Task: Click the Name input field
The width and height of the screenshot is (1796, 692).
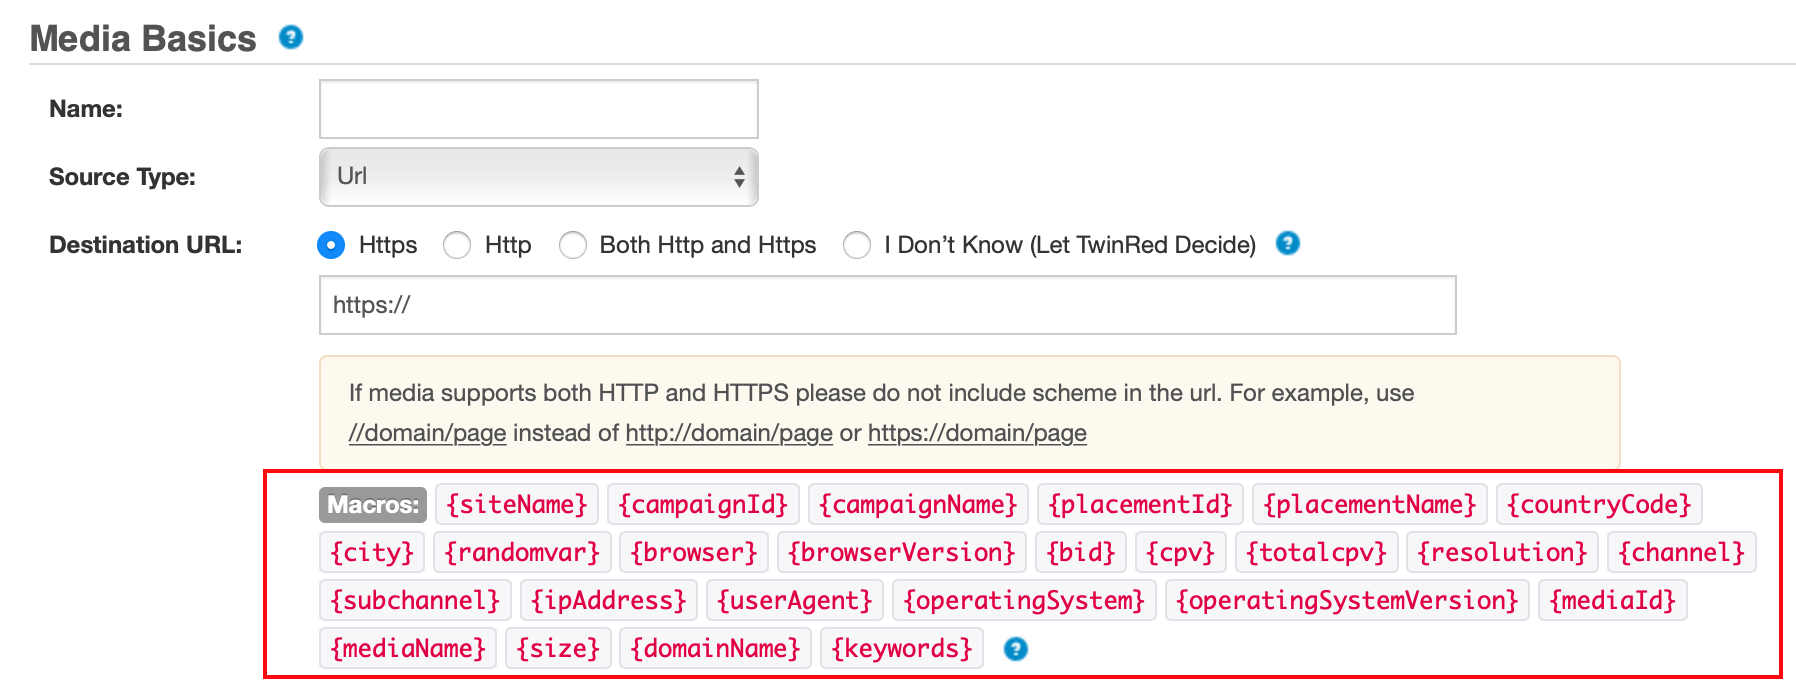Action: pos(538,109)
